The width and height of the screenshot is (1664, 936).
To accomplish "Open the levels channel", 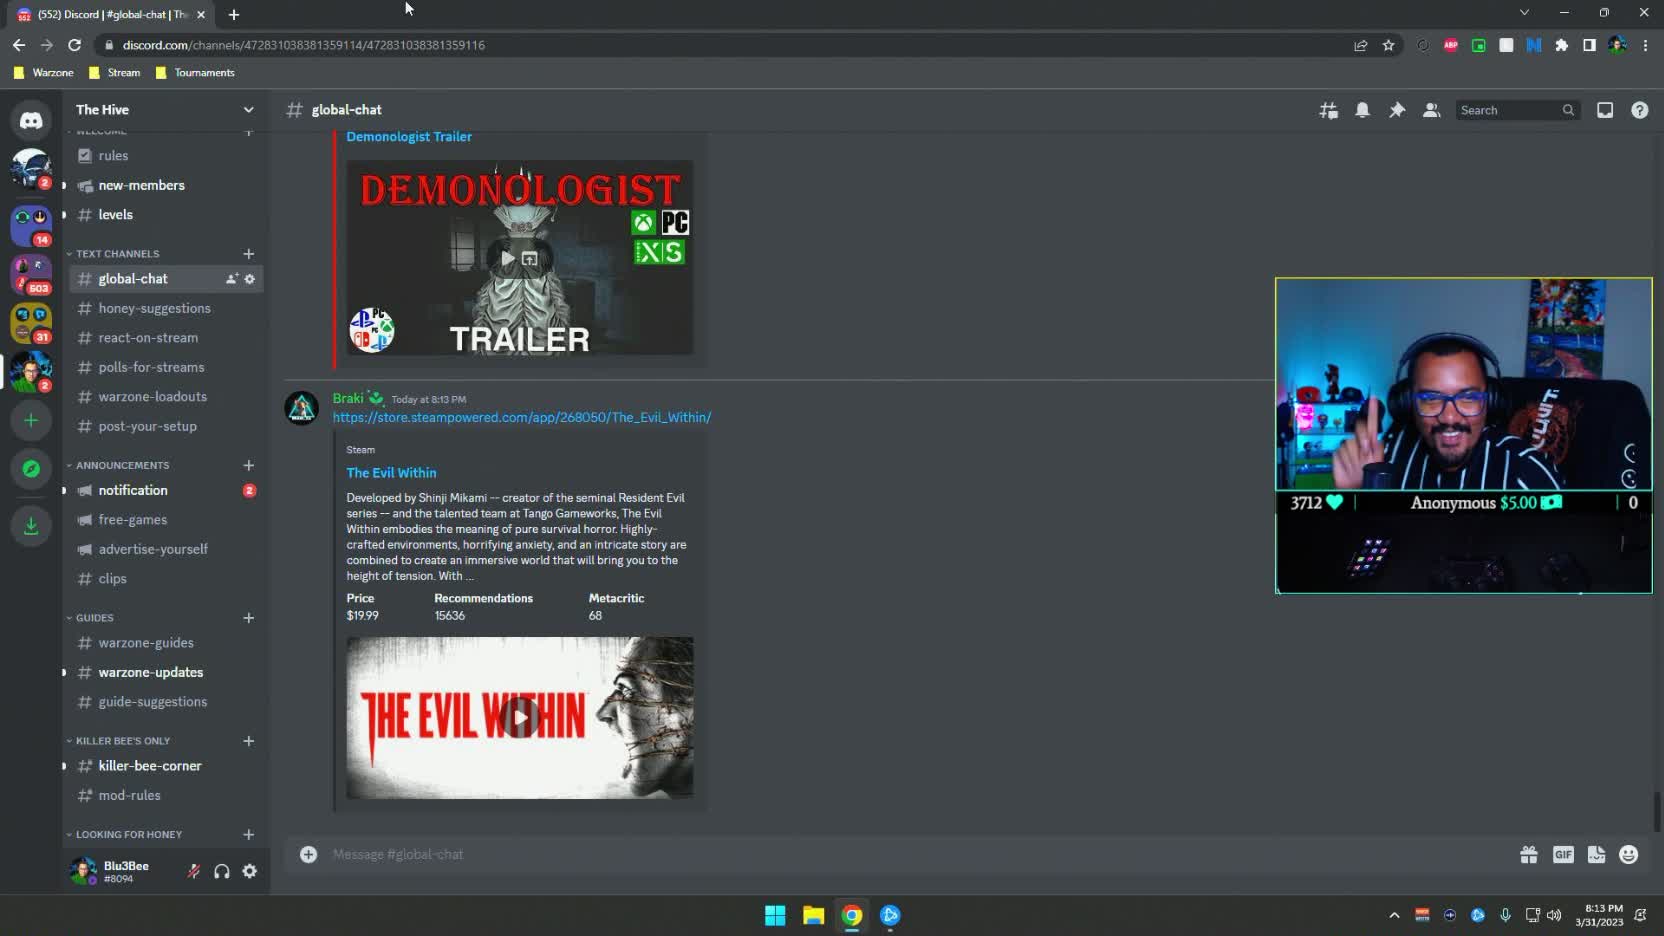I will click(x=165, y=214).
